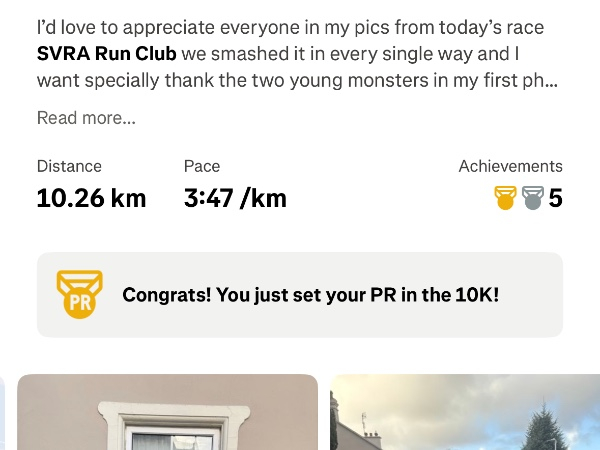This screenshot has height=450, width=600.
Task: Select the Distance label
Action: point(69,166)
